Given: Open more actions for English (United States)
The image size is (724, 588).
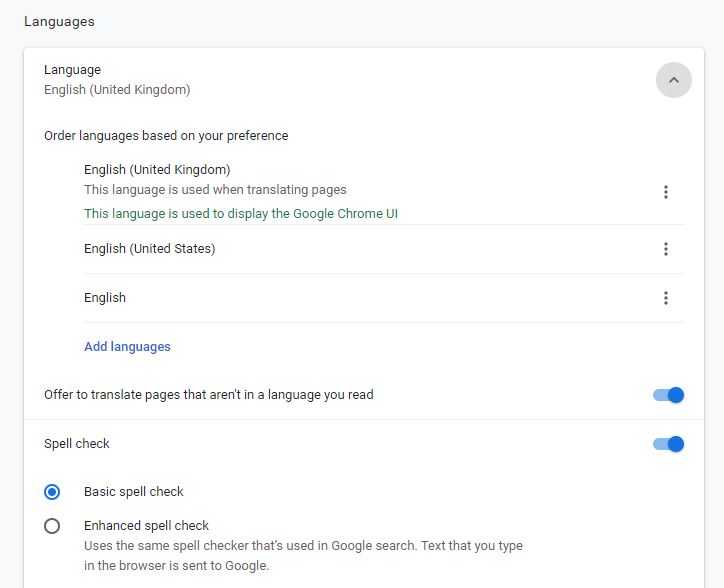Looking at the screenshot, I should coord(665,249).
